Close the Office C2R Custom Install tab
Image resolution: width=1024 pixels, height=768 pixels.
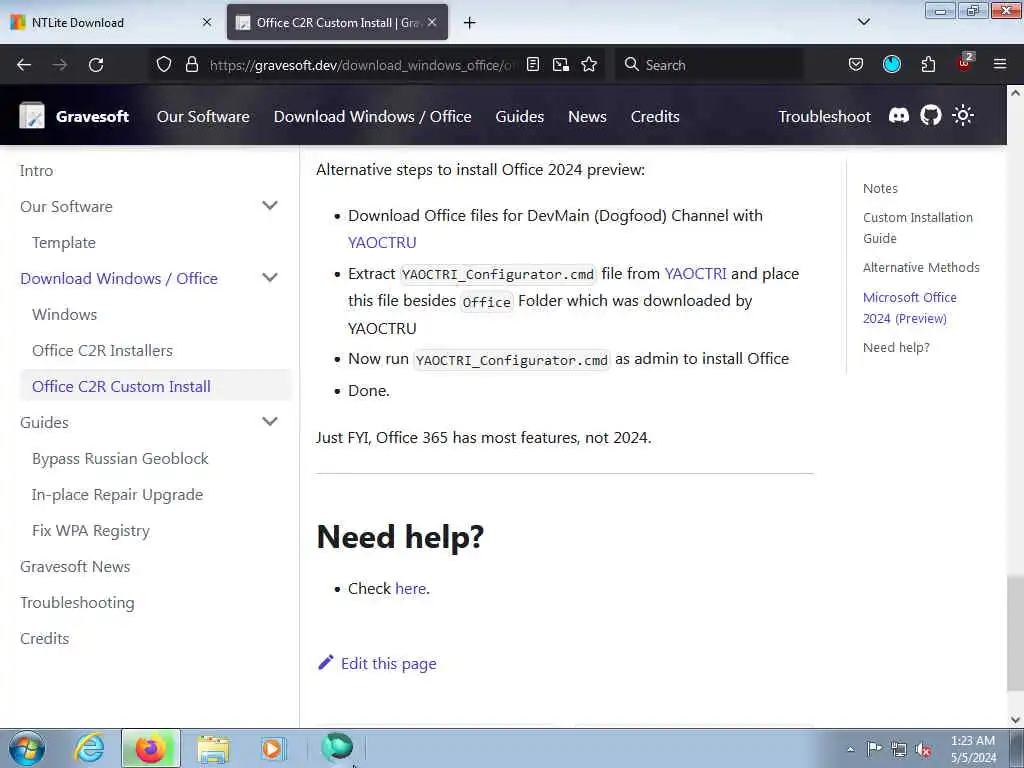point(432,22)
